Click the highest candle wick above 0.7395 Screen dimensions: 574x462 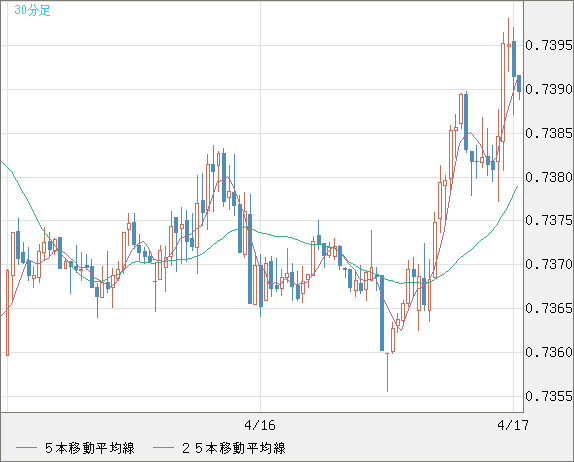pyautogui.click(x=508, y=31)
